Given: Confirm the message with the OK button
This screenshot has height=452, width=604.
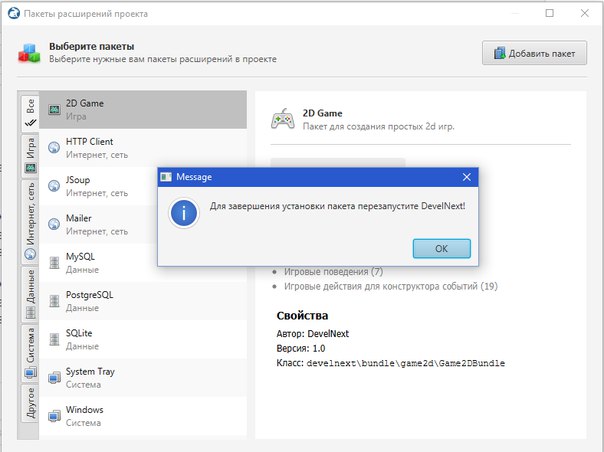Looking at the screenshot, I should [x=441, y=249].
